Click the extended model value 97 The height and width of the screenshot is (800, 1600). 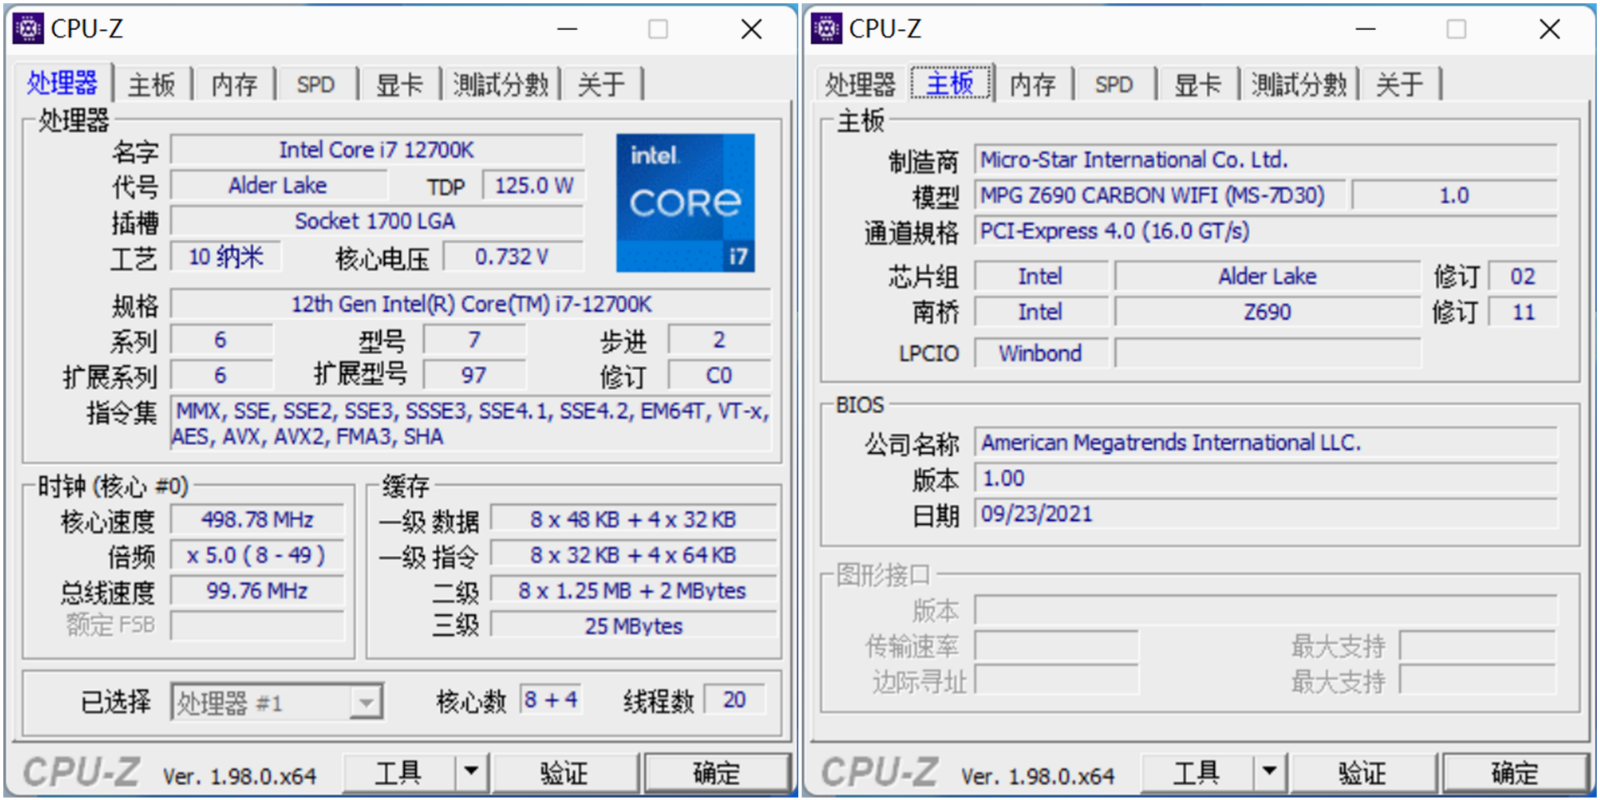(x=474, y=375)
